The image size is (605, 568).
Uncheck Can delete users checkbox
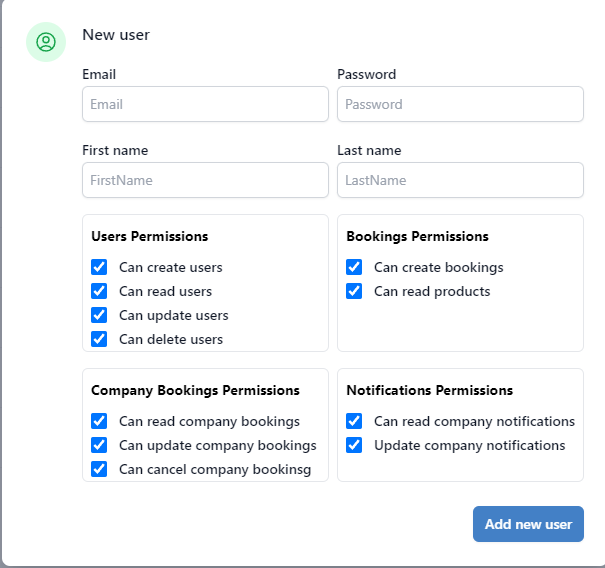pos(99,339)
